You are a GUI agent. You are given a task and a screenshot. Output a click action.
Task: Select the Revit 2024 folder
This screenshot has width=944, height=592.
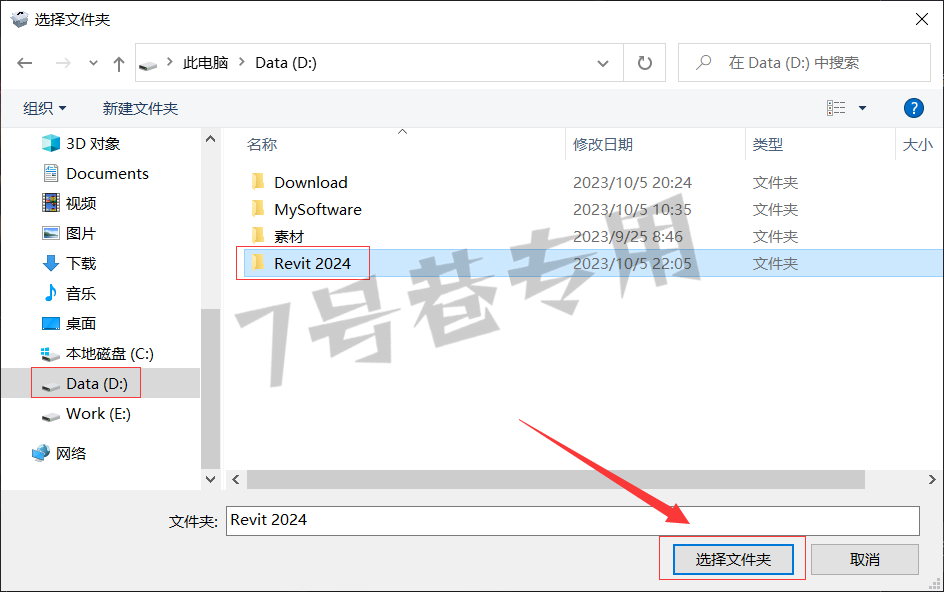pos(312,263)
